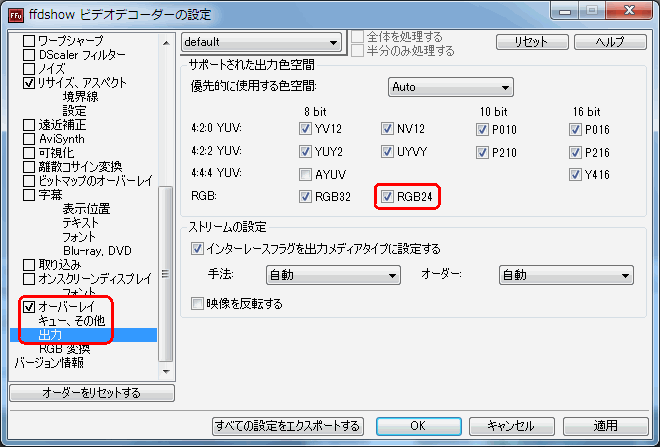Enable the ビットマップのオーバーレイ checkbox

coord(29,181)
